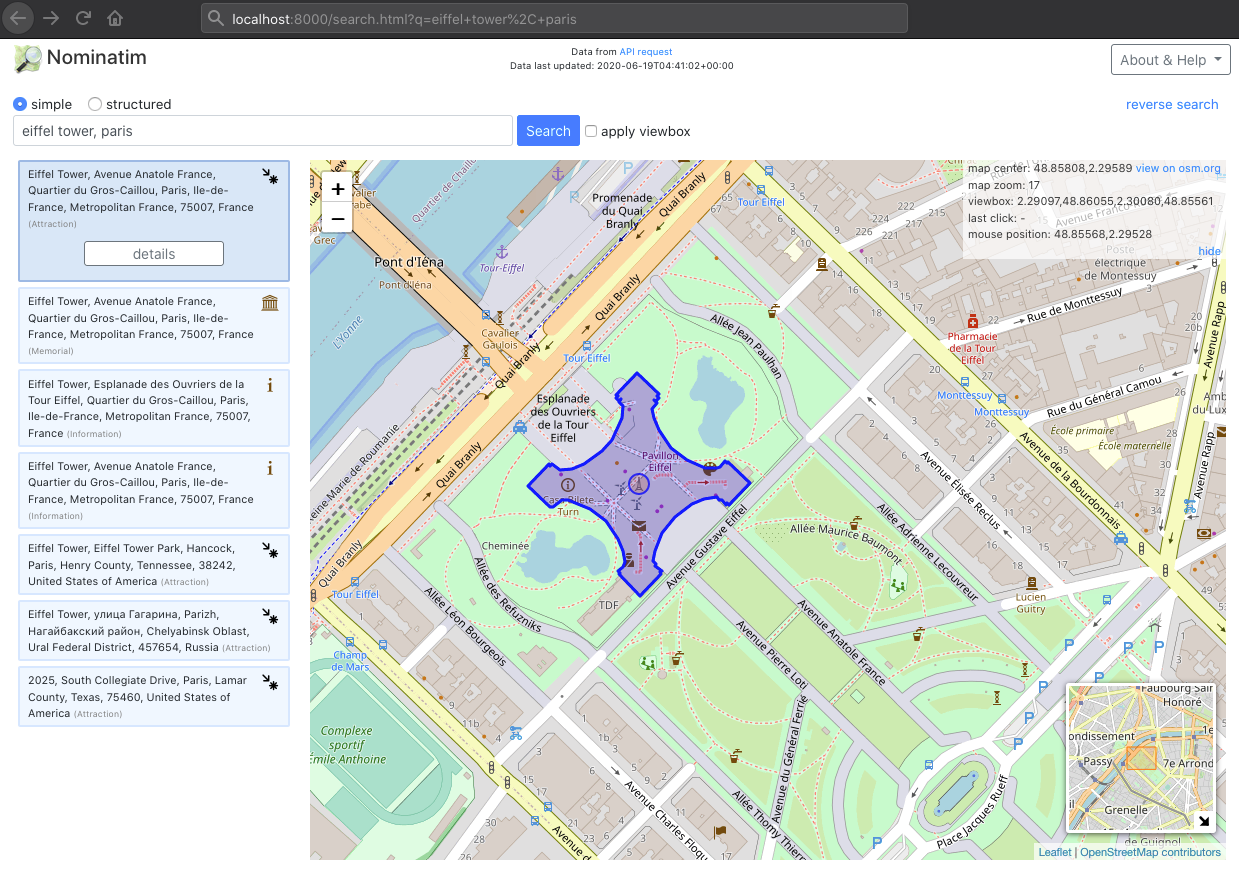
Task: Click information icon in fourth result row
Action: click(x=270, y=467)
